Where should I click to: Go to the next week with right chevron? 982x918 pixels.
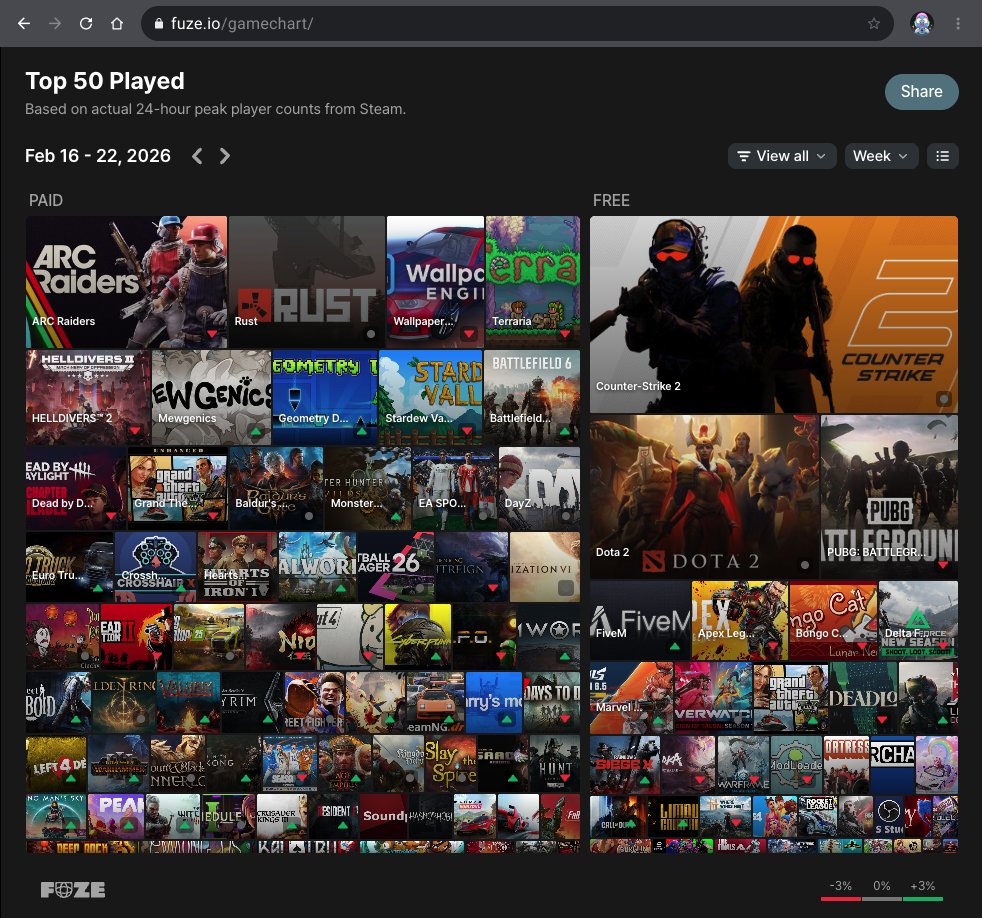tap(224, 156)
